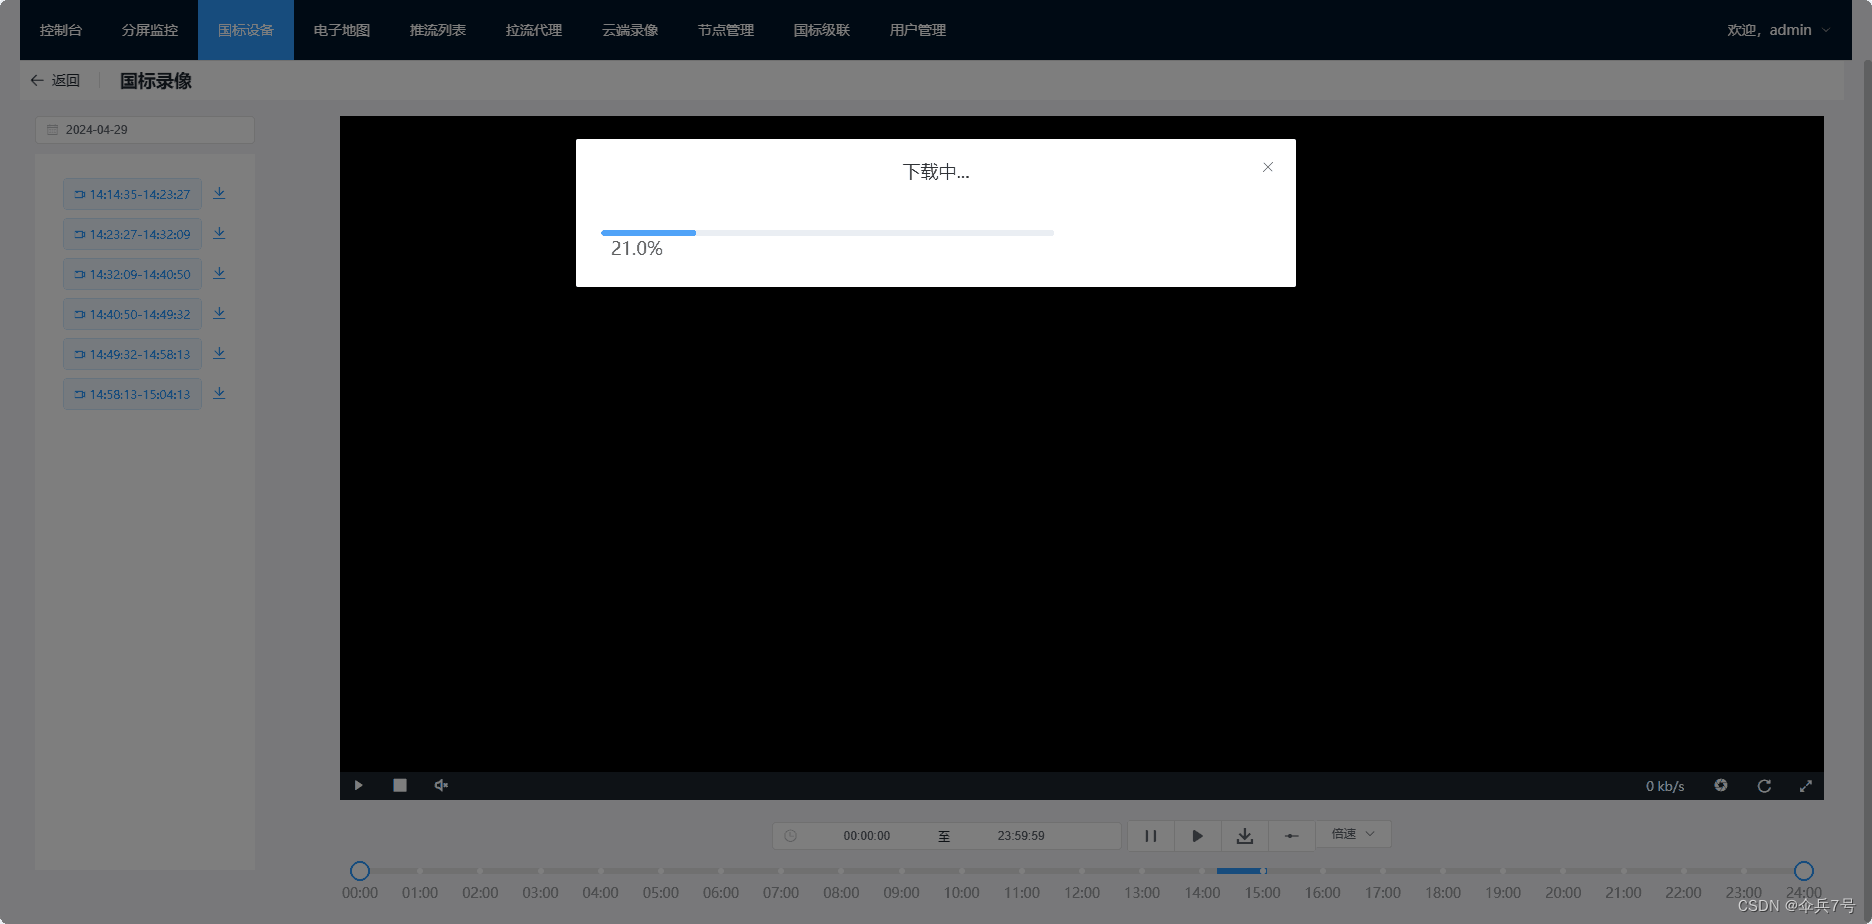Open the 电子地图 menu item

pos(342,30)
